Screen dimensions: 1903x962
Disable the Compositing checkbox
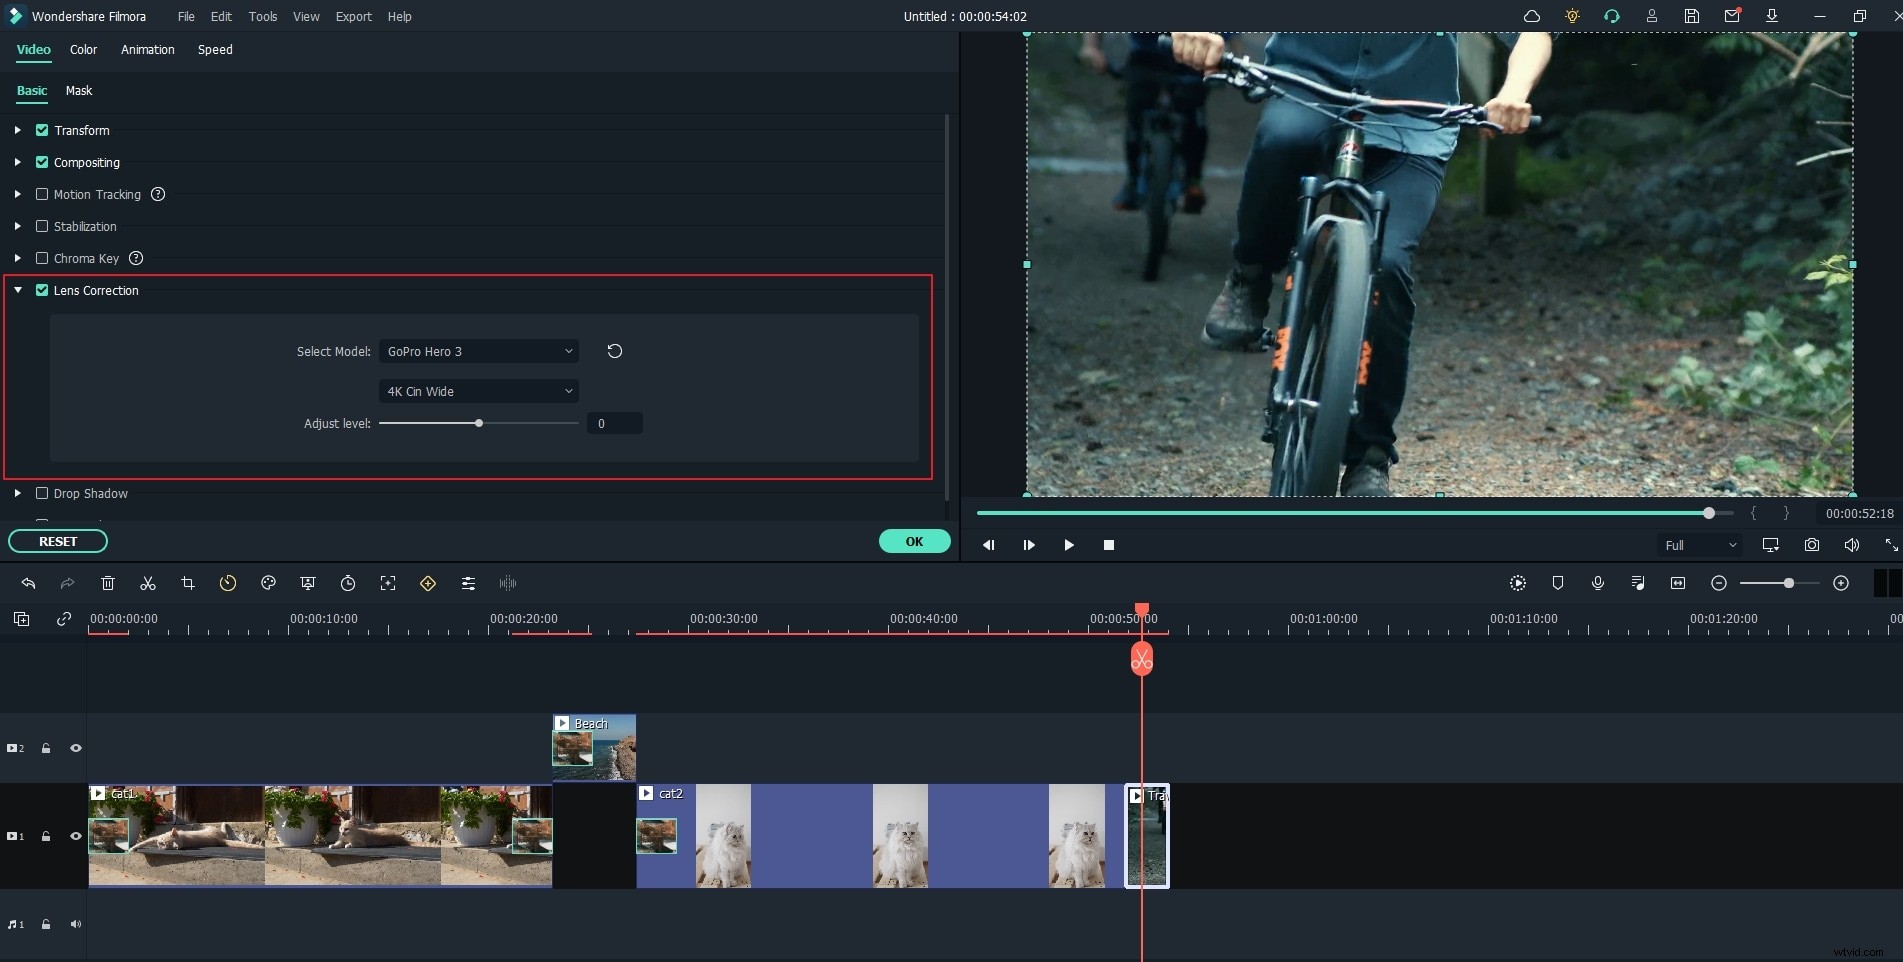(41, 162)
